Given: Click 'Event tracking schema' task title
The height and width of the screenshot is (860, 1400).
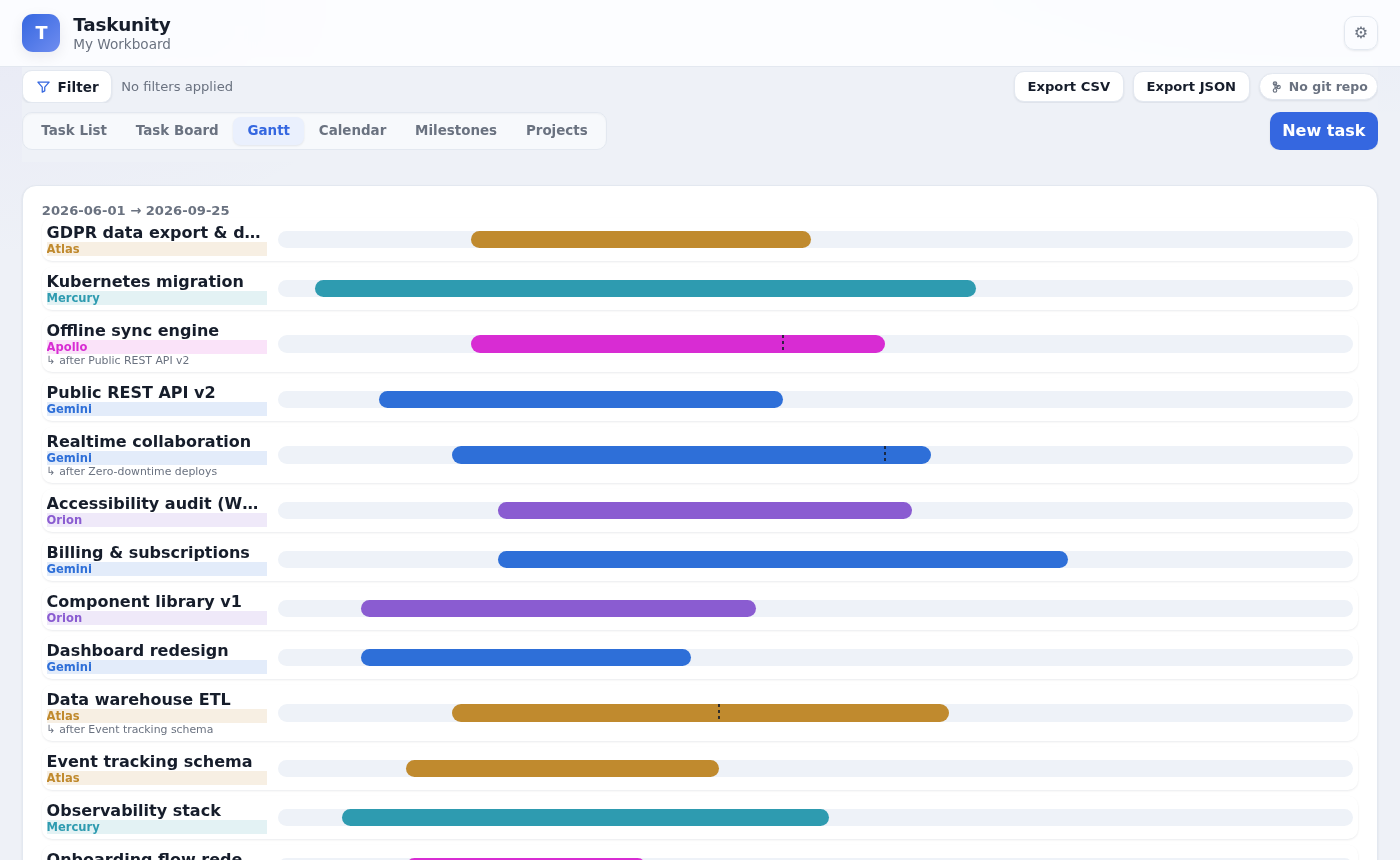Looking at the screenshot, I should click(149, 762).
